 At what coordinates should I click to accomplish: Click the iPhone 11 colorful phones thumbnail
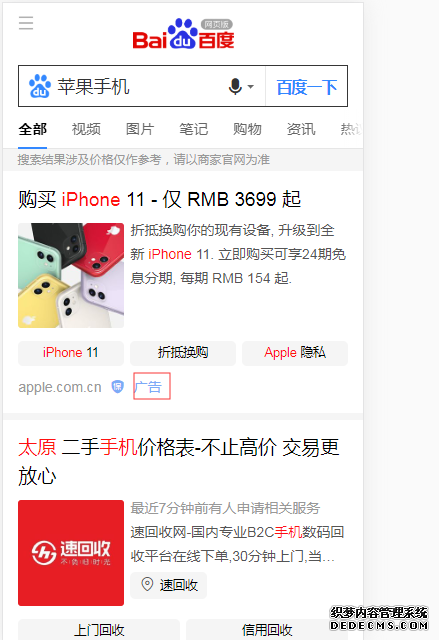click(x=71, y=275)
